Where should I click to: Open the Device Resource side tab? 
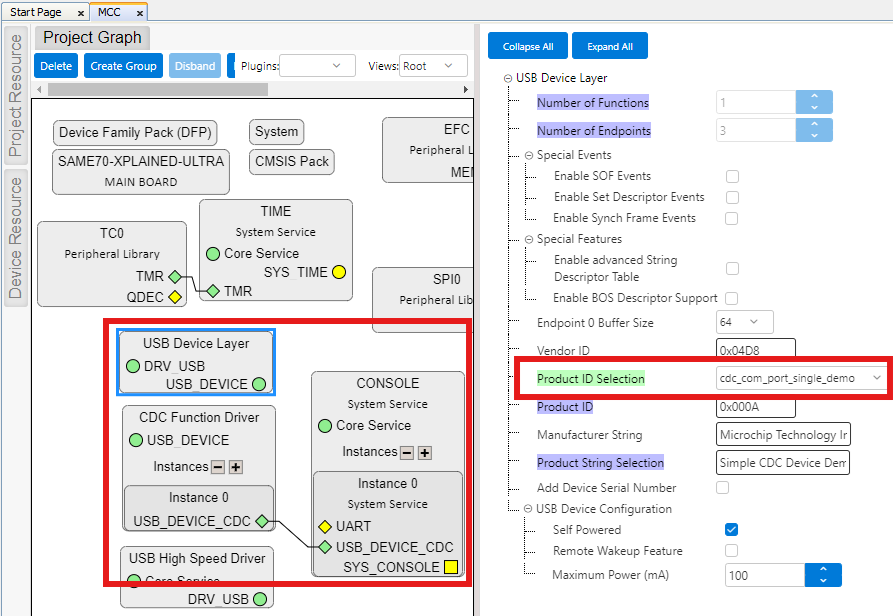tap(16, 238)
